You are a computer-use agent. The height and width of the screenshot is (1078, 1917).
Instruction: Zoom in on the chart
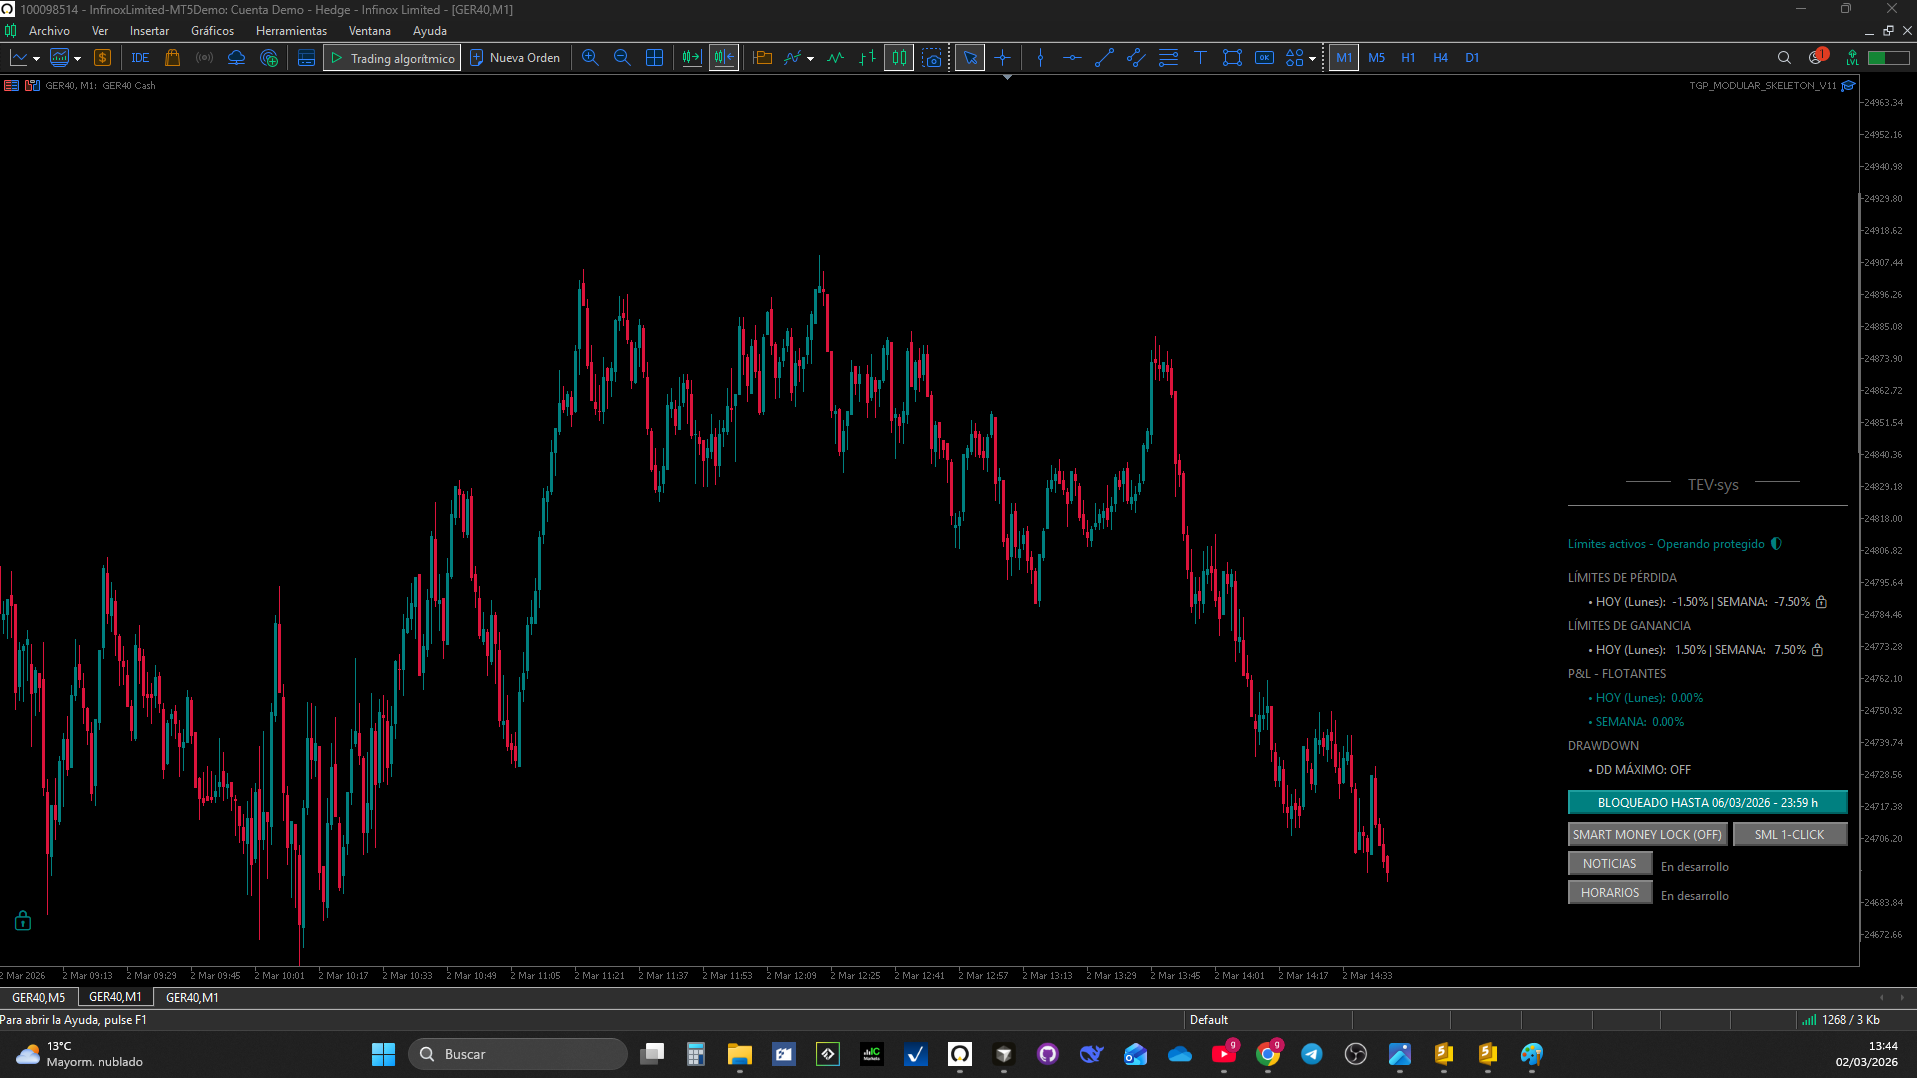tap(590, 58)
